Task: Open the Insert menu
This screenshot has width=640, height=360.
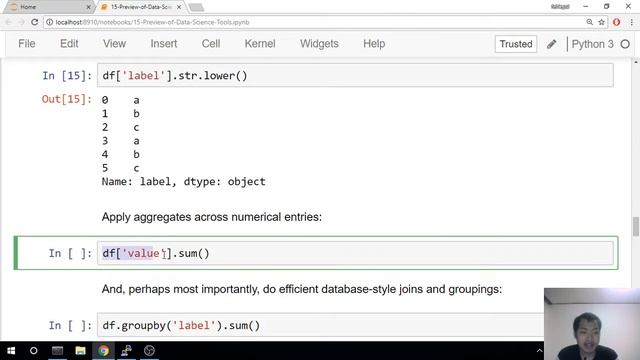Action: tap(164, 44)
